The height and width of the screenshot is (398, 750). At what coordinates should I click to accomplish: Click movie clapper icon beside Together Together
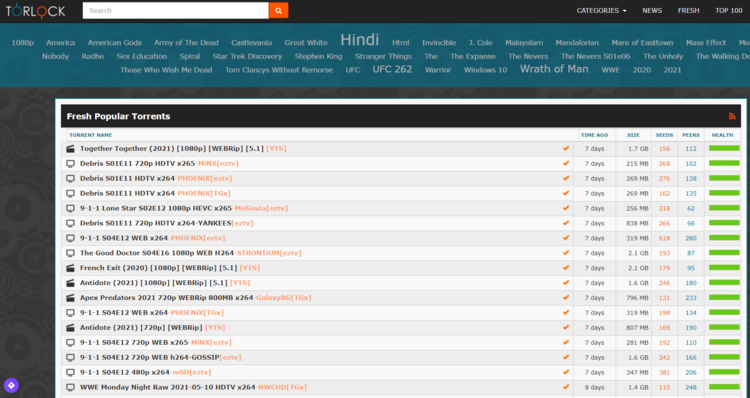[71, 149]
